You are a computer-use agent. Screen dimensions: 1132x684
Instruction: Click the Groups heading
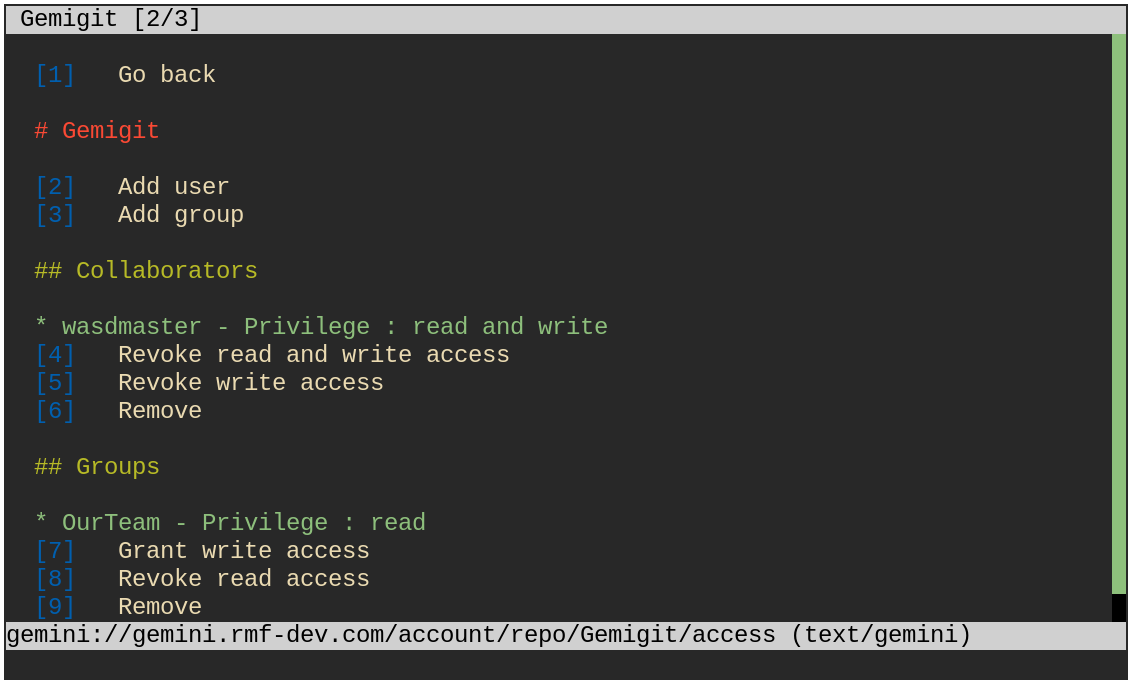coord(97,467)
